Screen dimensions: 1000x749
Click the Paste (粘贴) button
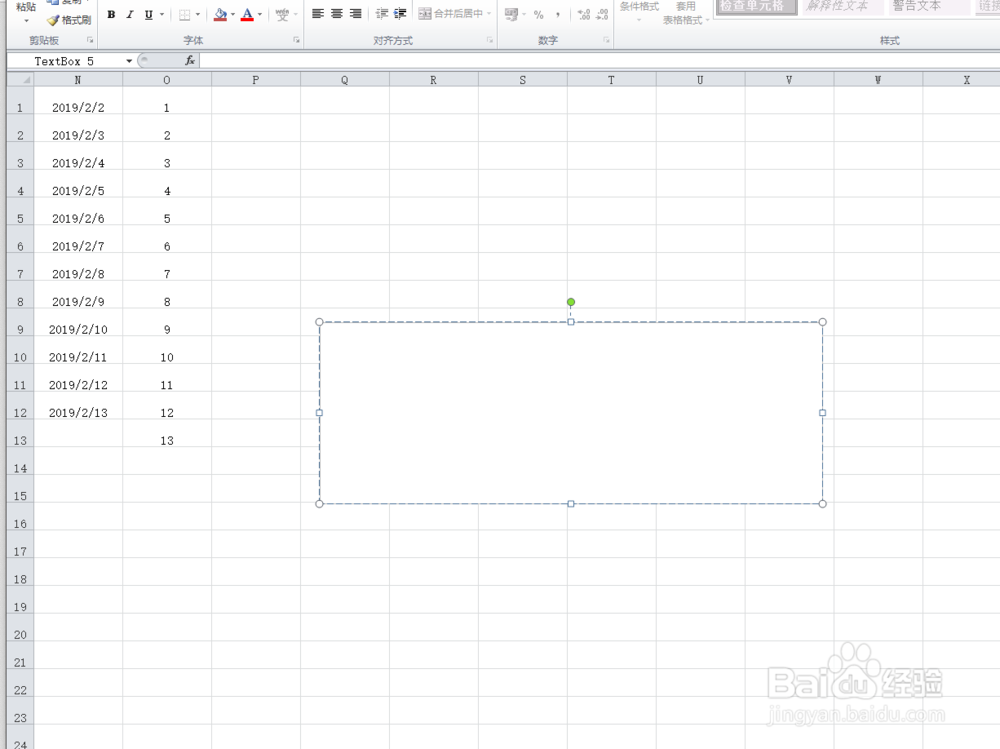point(26,6)
